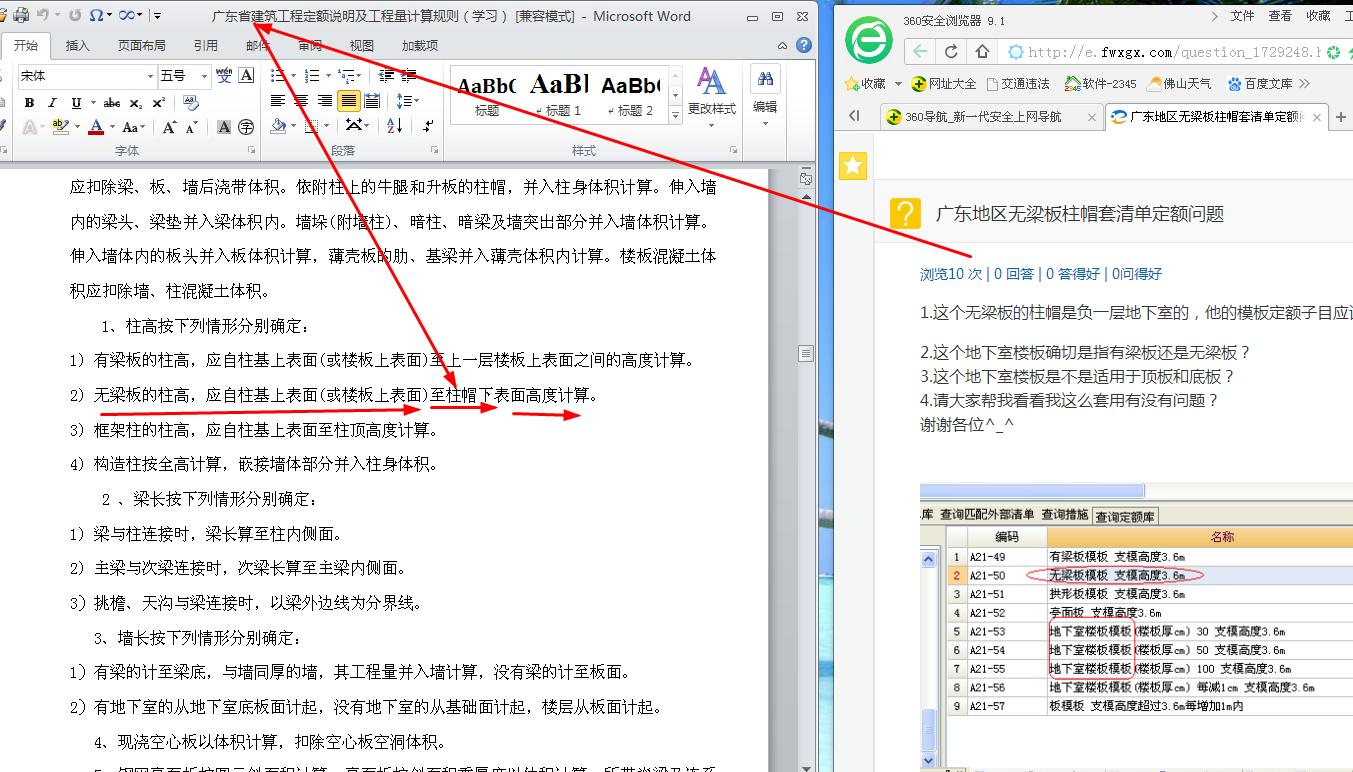Apply 标题 1 style from gallery
This screenshot has height=772, width=1353.
click(559, 94)
